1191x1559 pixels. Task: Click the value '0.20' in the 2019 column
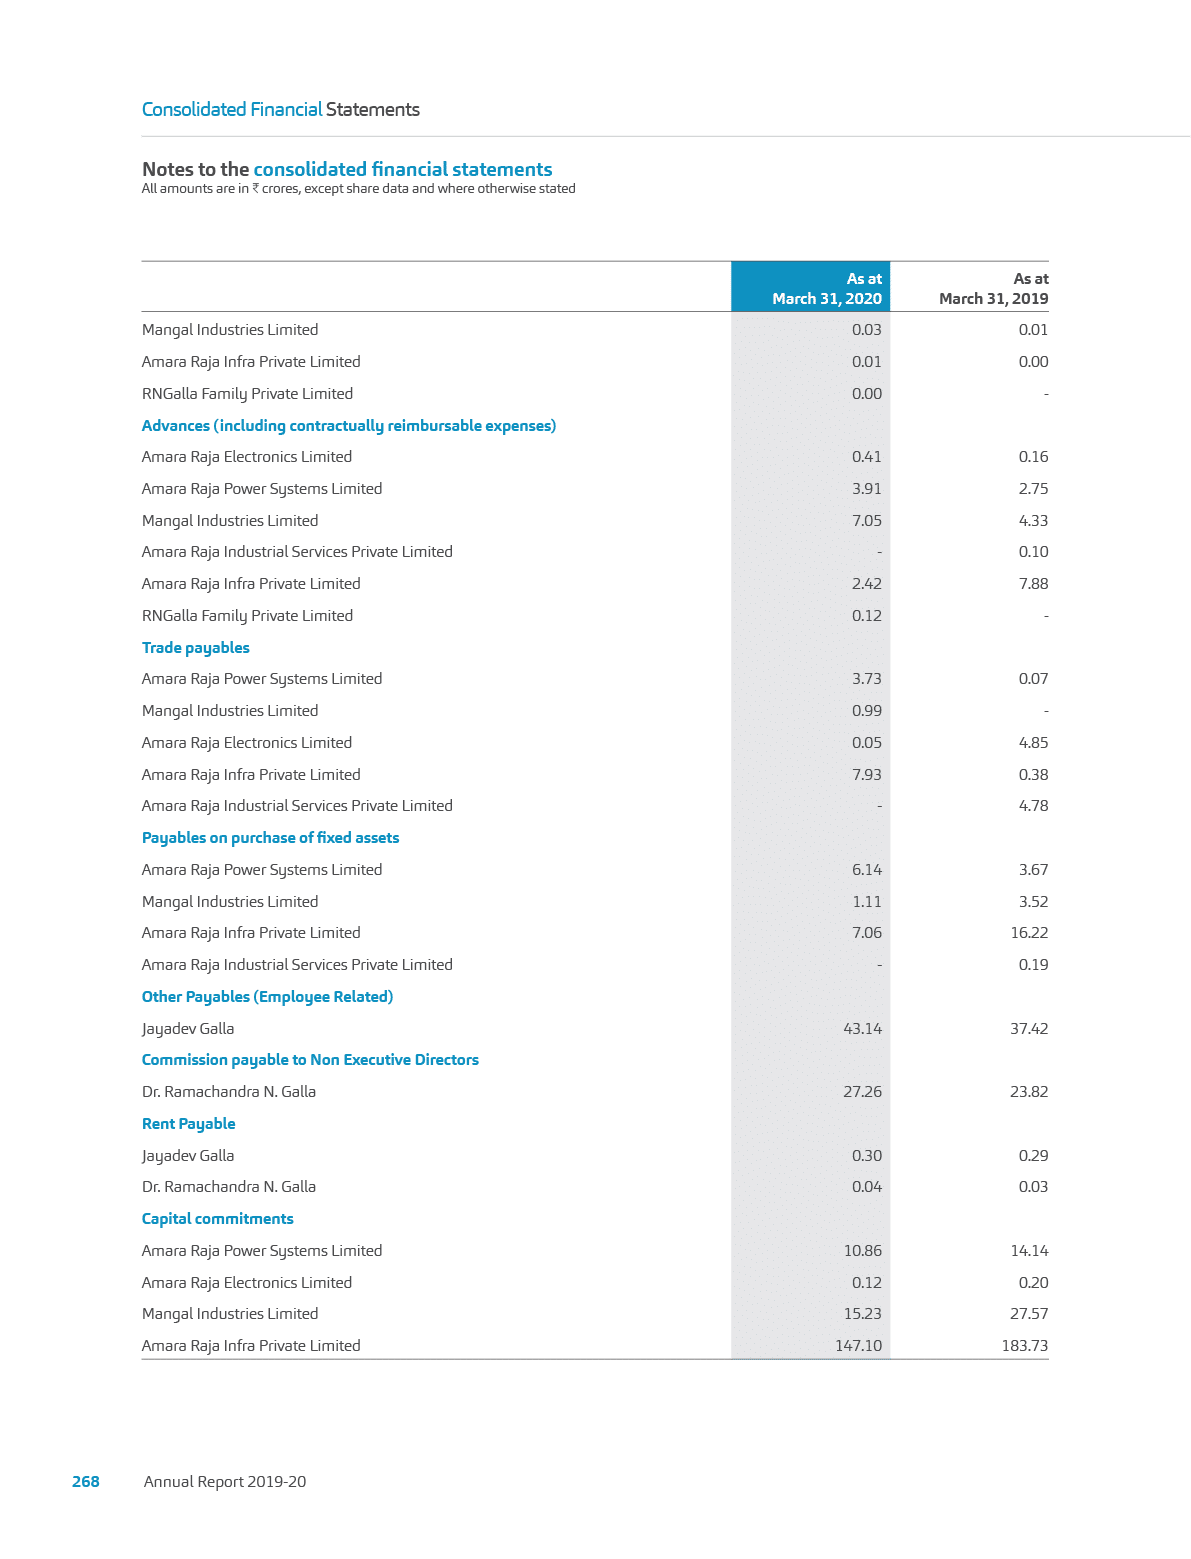[x=1034, y=1283]
